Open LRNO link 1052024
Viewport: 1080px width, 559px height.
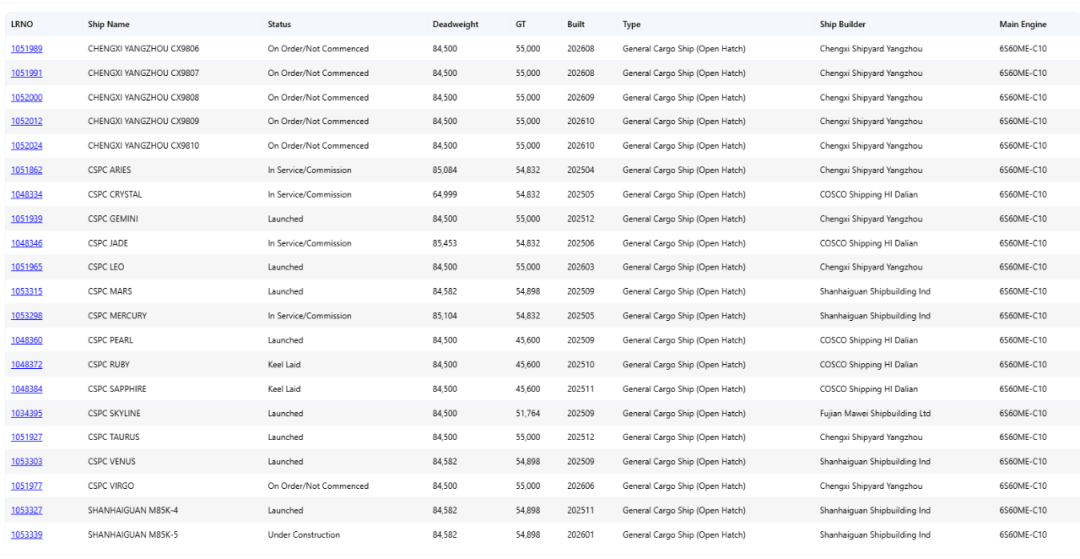26,146
